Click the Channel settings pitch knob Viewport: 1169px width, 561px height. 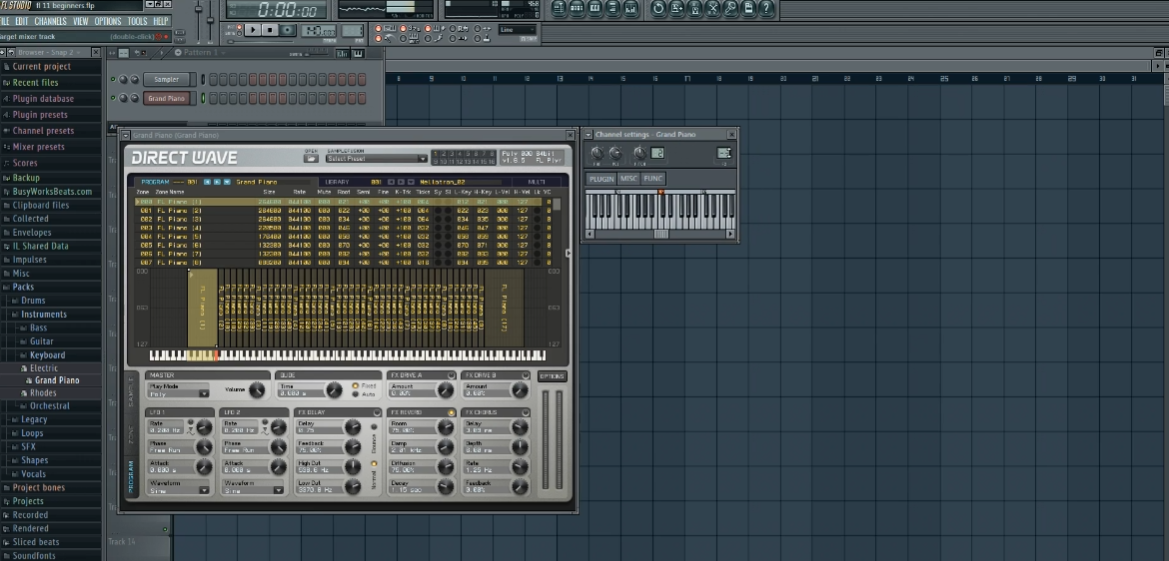(x=640, y=154)
